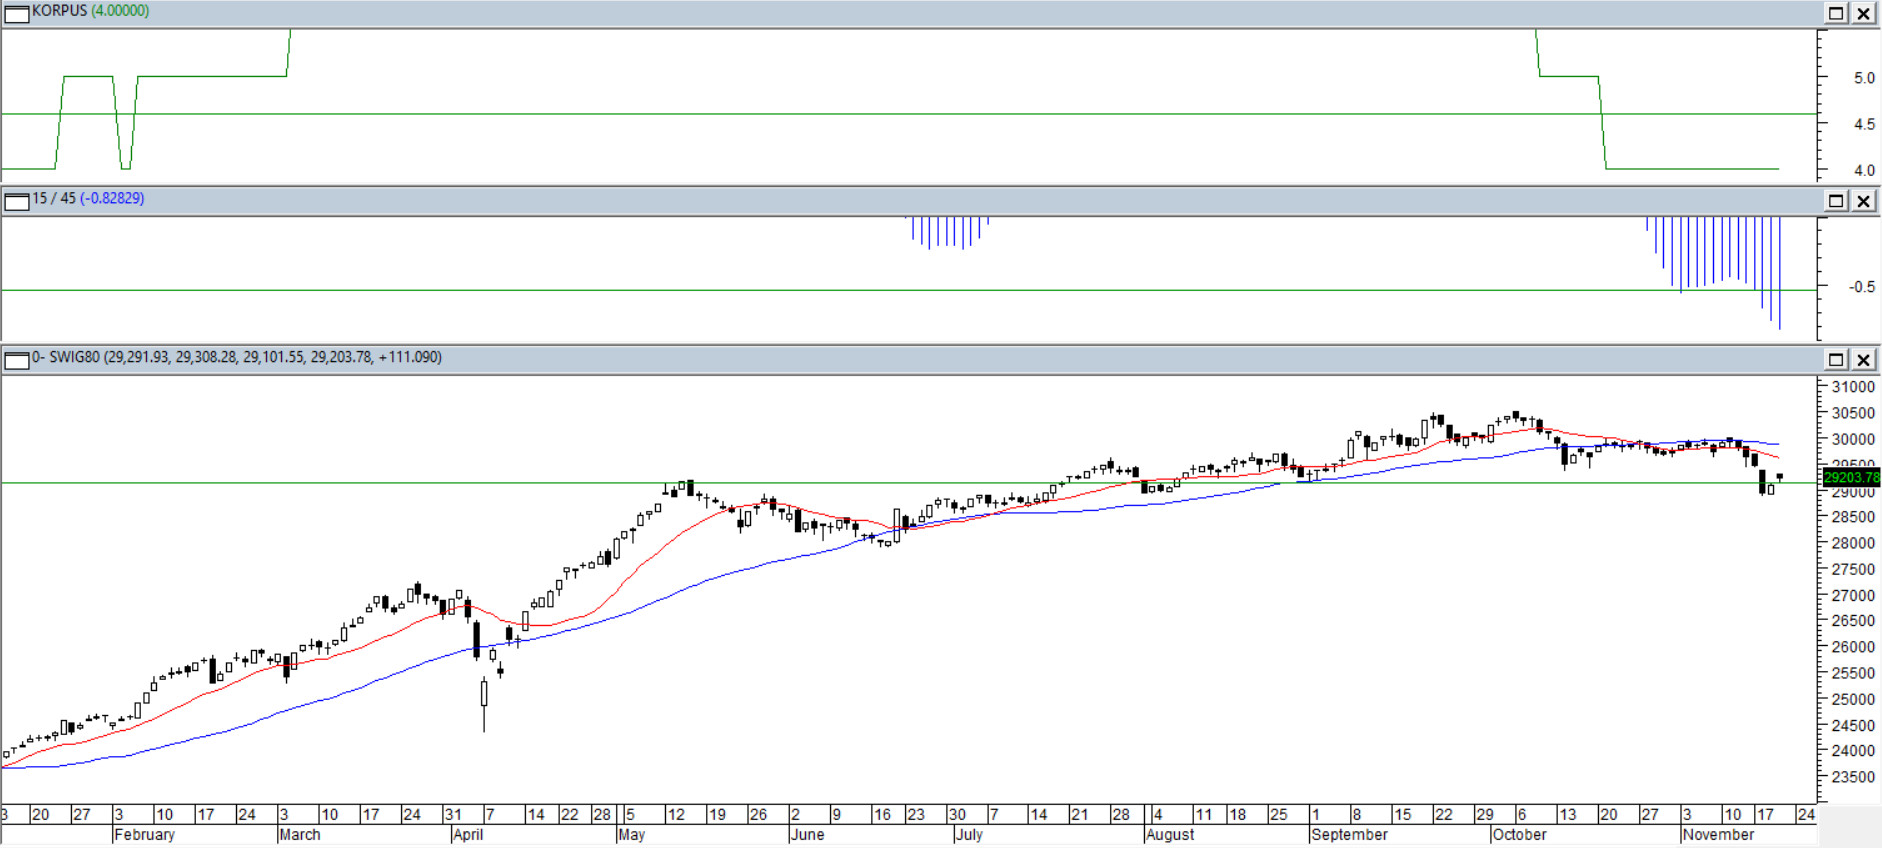Close the KORPUS indicator panel
This screenshot has height=848, width=1882.
1864,13
